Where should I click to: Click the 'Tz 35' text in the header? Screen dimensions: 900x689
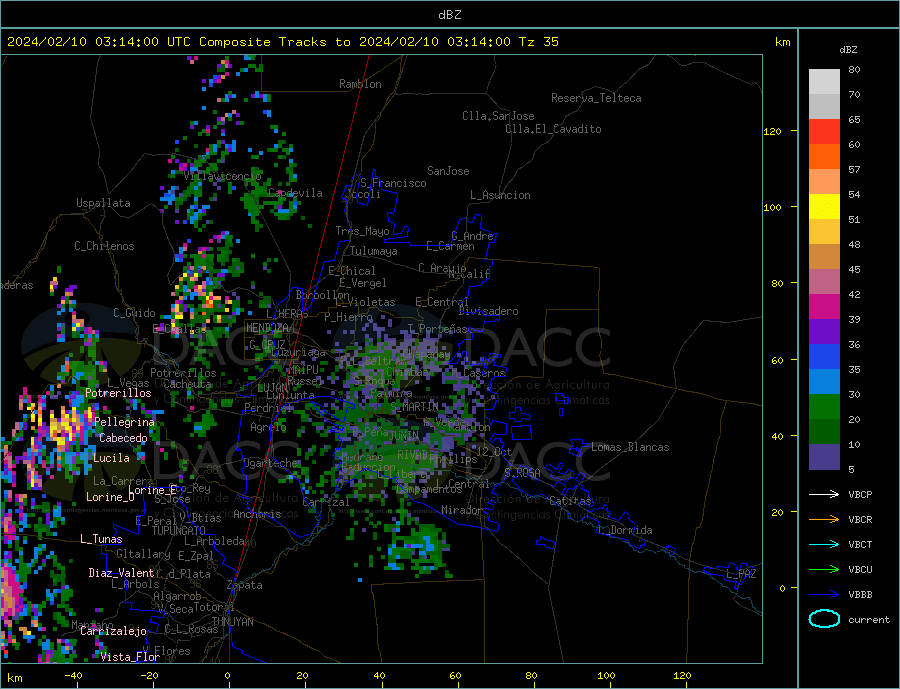[538, 42]
